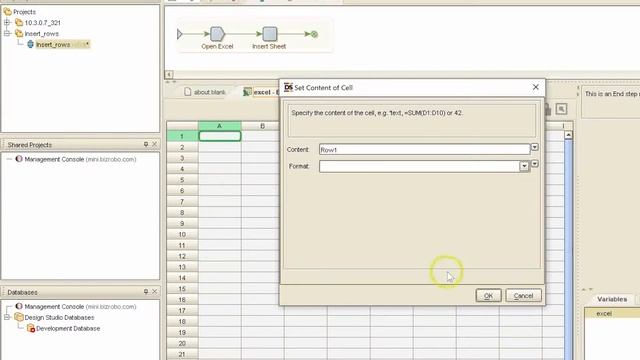Select the Insert_rows robot file
Image resolution: width=640 pixels, height=360 pixels.
[53, 44]
